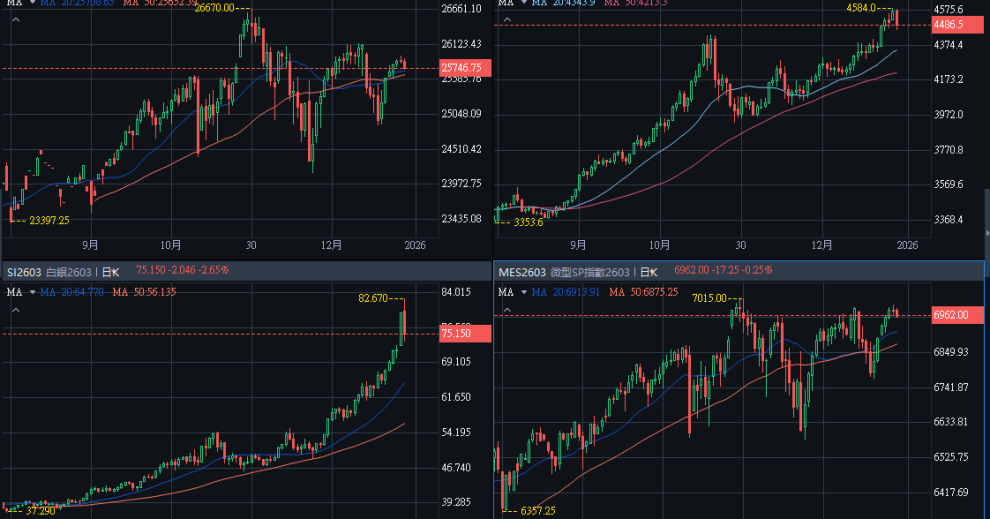Select the SI2603 白銀2603 chart title

(48, 271)
